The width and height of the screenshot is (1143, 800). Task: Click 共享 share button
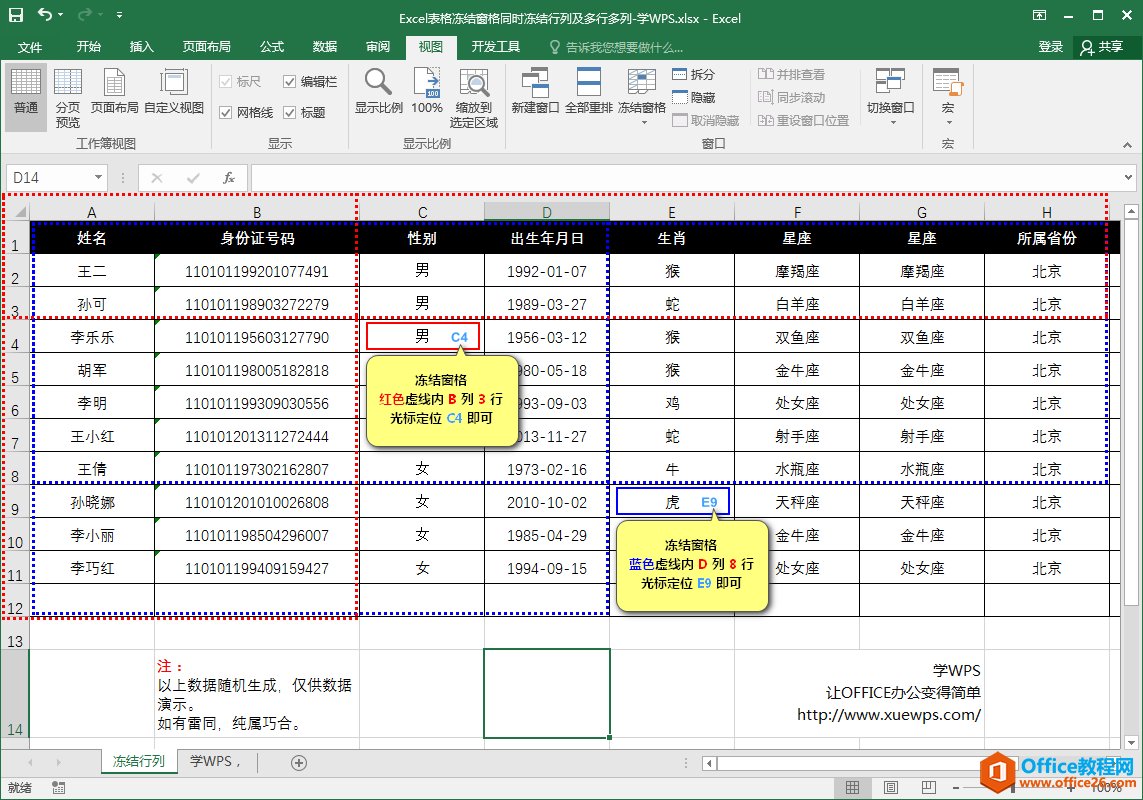tap(1101, 47)
